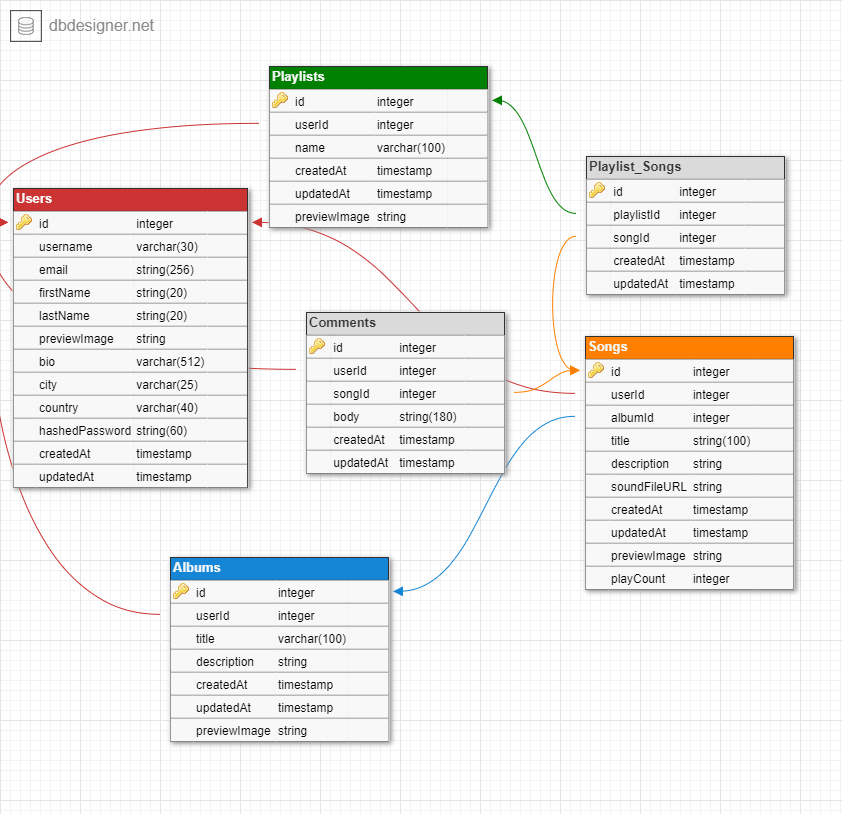
Task: Click the key icon in Comments id row
Action: tap(317, 346)
